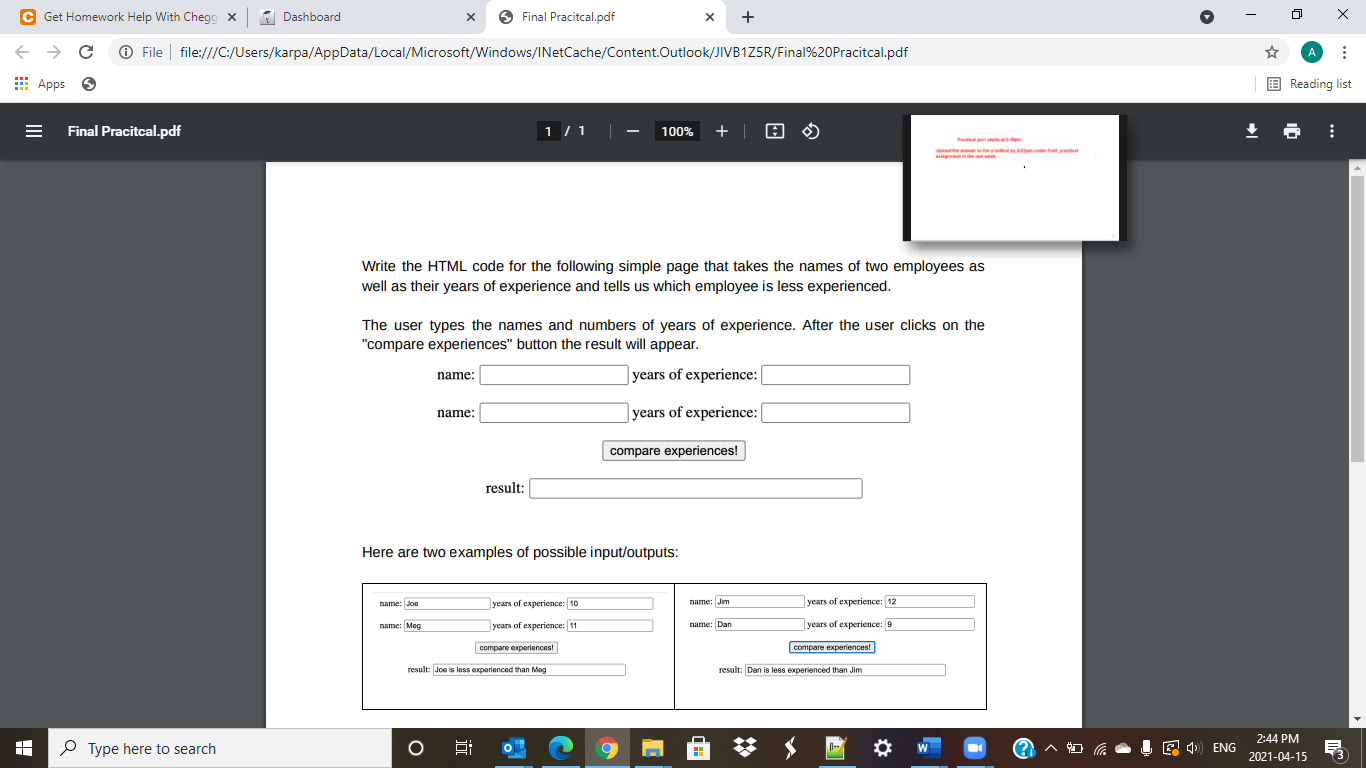The height and width of the screenshot is (768, 1366).
Task: Click the floating picture-in-picture thumbnail window
Action: 1015,177
